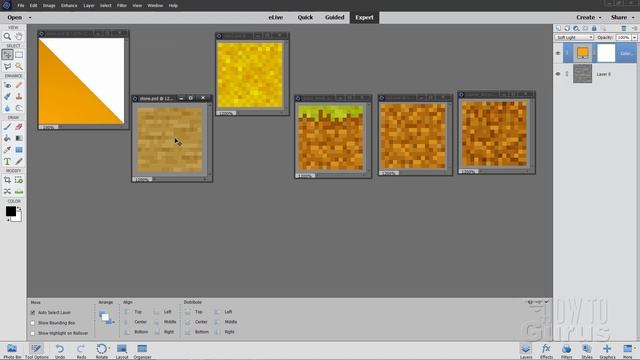Select the Content-Aware Move tool

tap(7, 191)
